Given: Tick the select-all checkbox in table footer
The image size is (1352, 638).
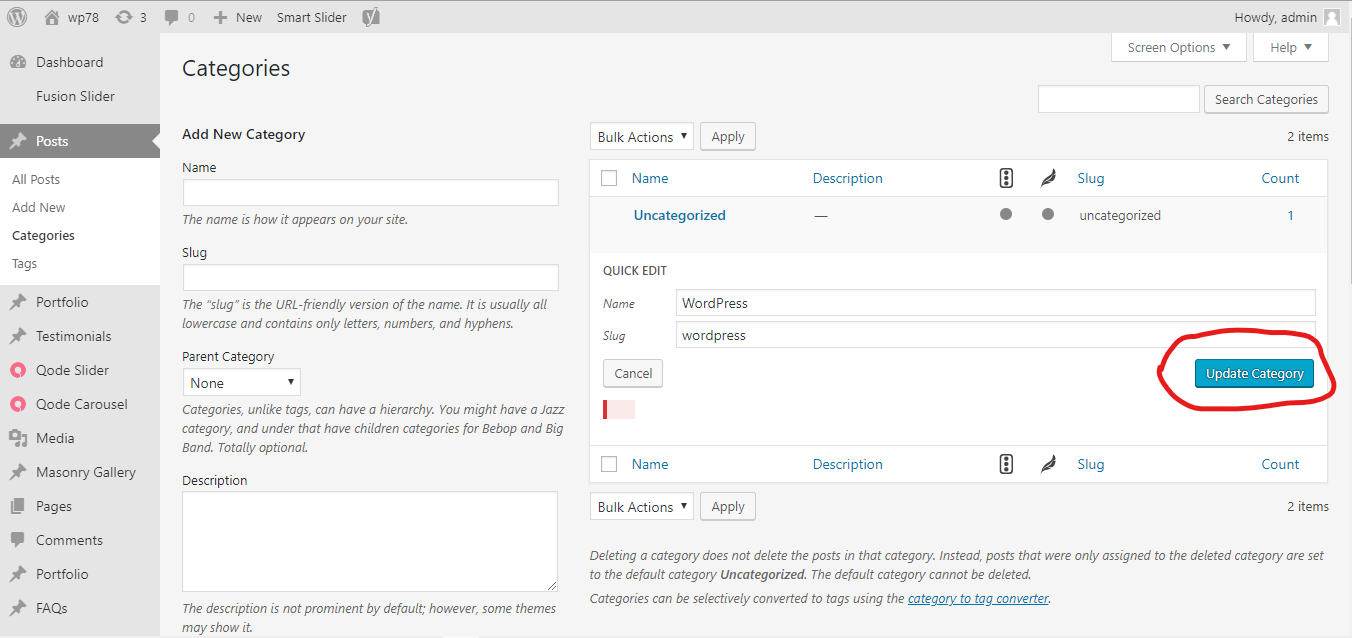Looking at the screenshot, I should (609, 464).
